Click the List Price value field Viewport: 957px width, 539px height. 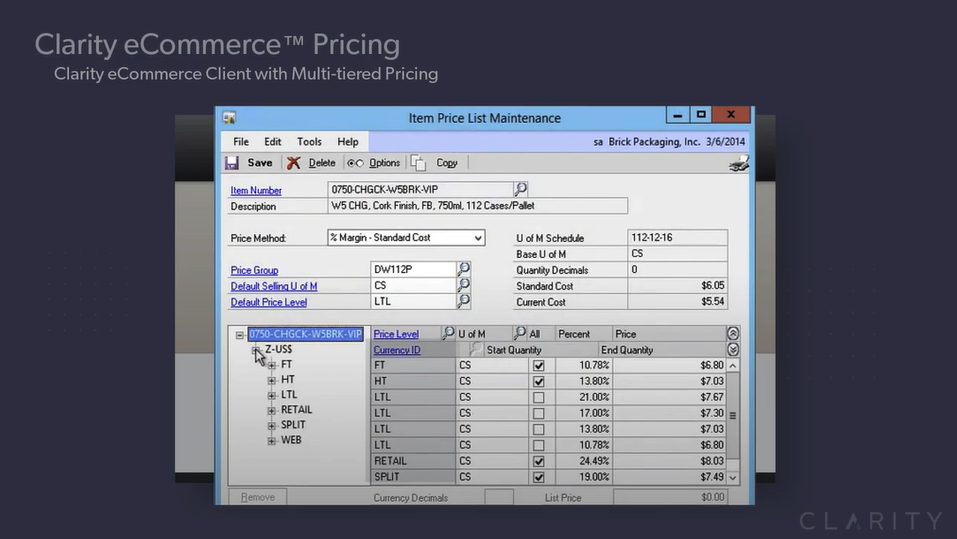(x=670, y=497)
